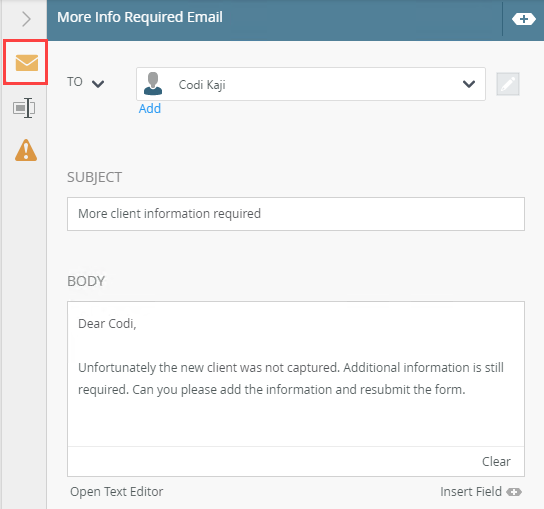Image resolution: width=544 pixels, height=509 pixels.
Task: Click the Insert Field text link
Action: click(471, 492)
